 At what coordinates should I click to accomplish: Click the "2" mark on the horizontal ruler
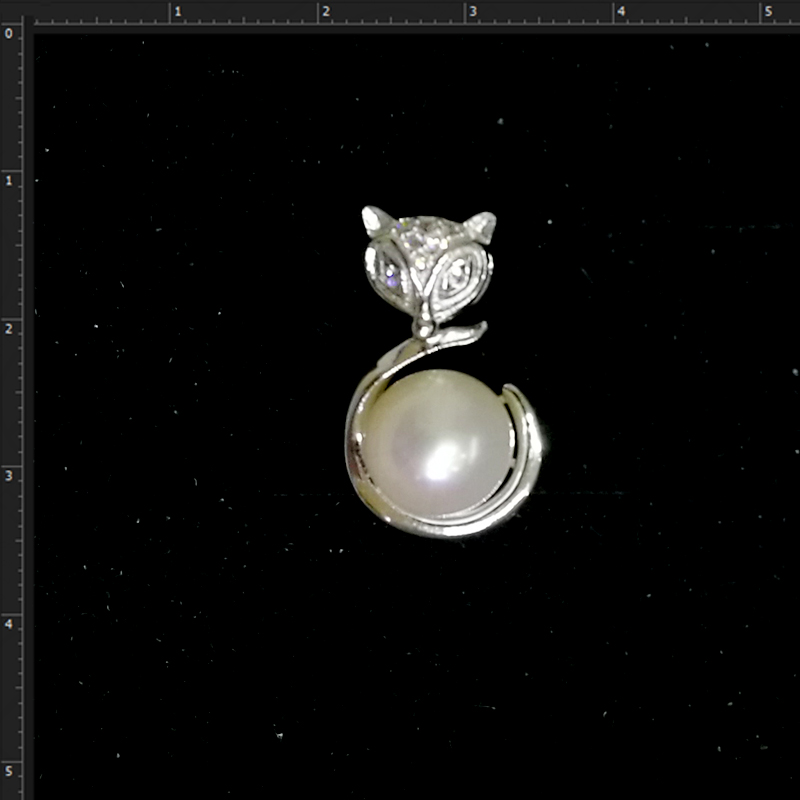tap(326, 11)
